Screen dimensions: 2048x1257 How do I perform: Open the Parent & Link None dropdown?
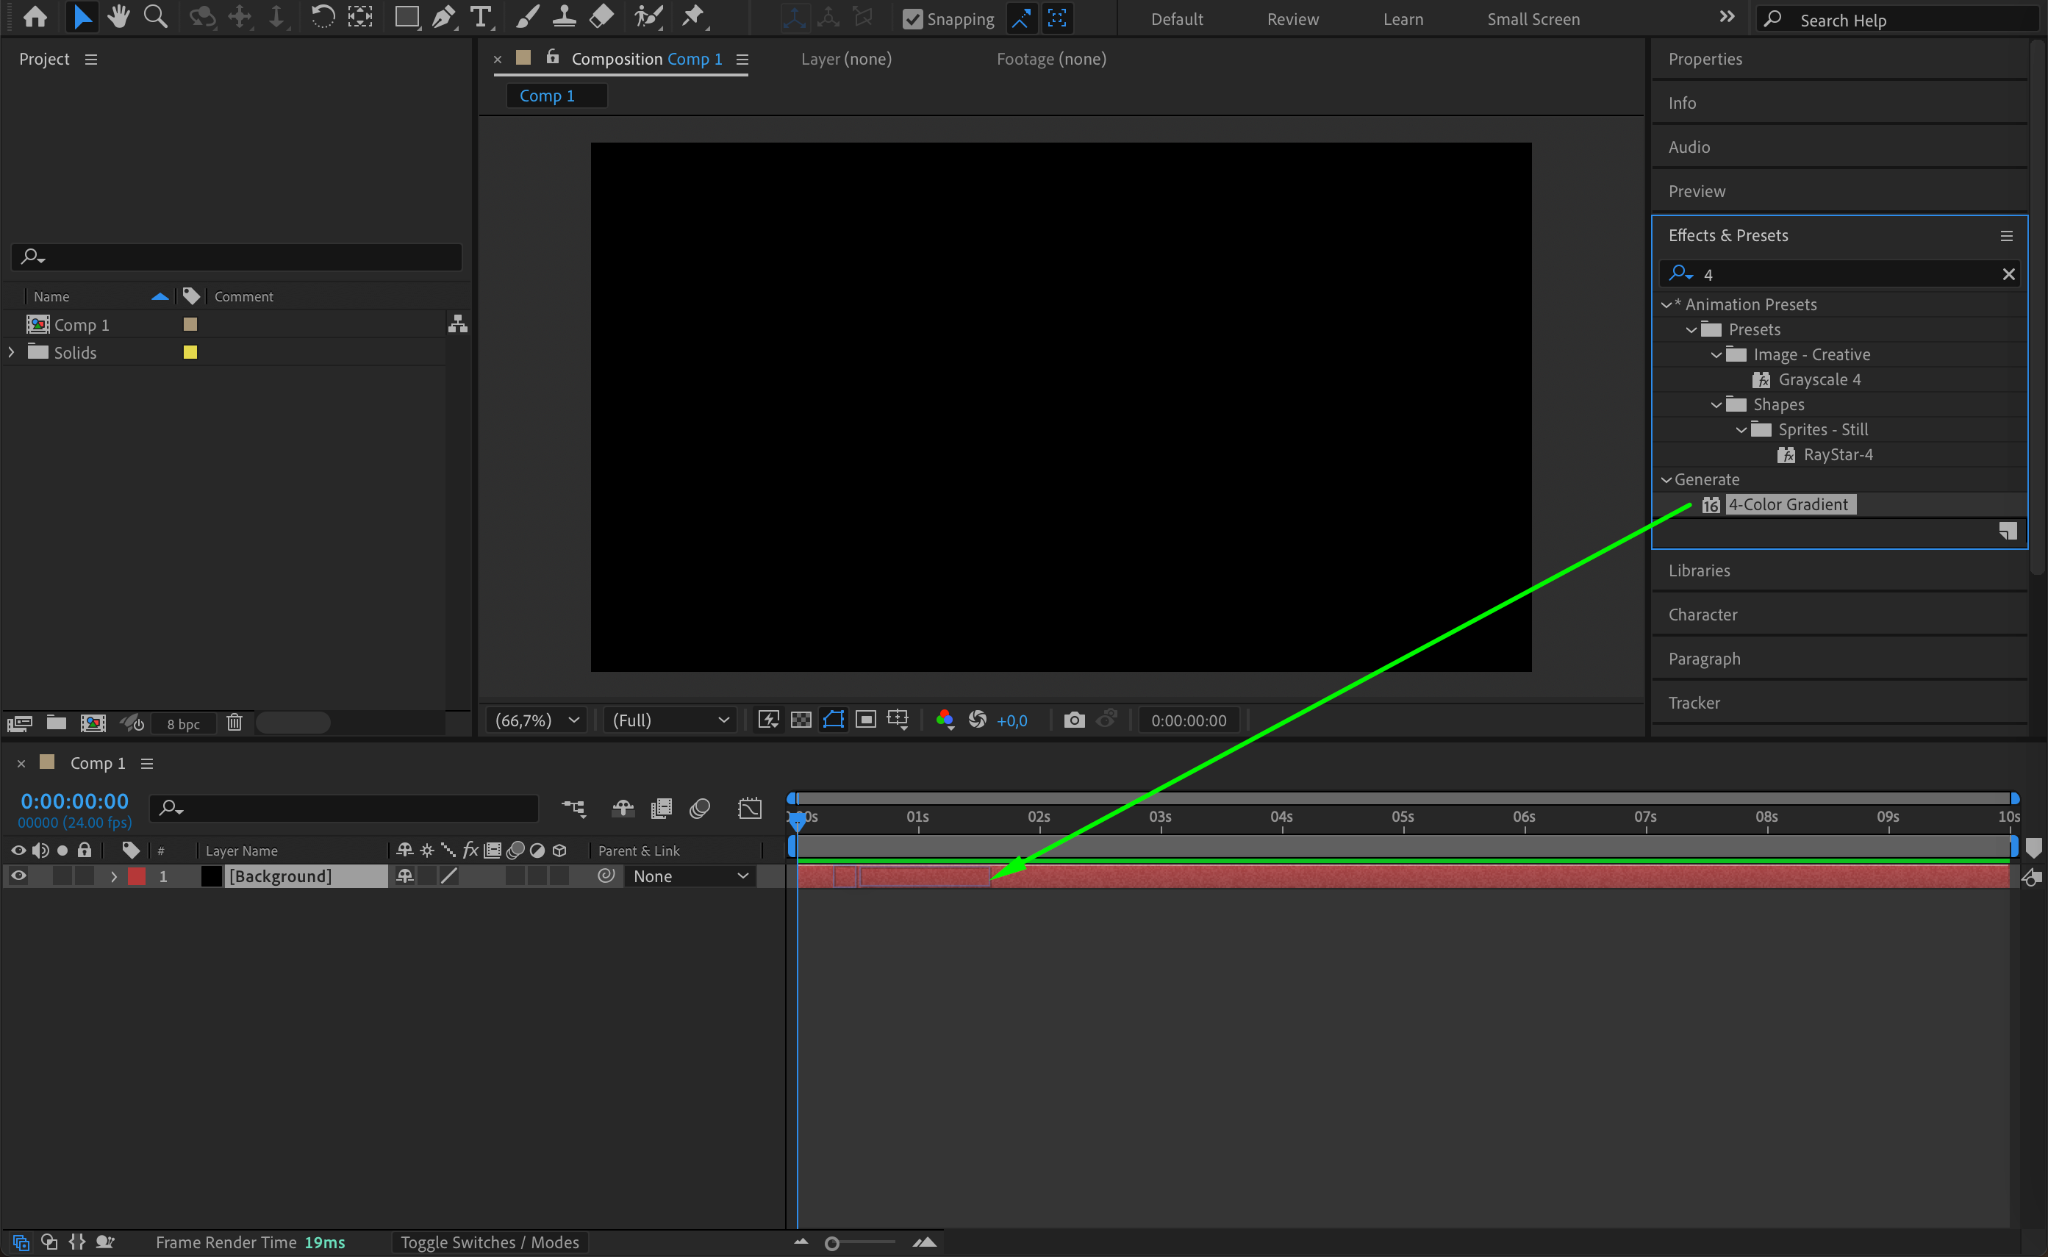[x=690, y=876]
